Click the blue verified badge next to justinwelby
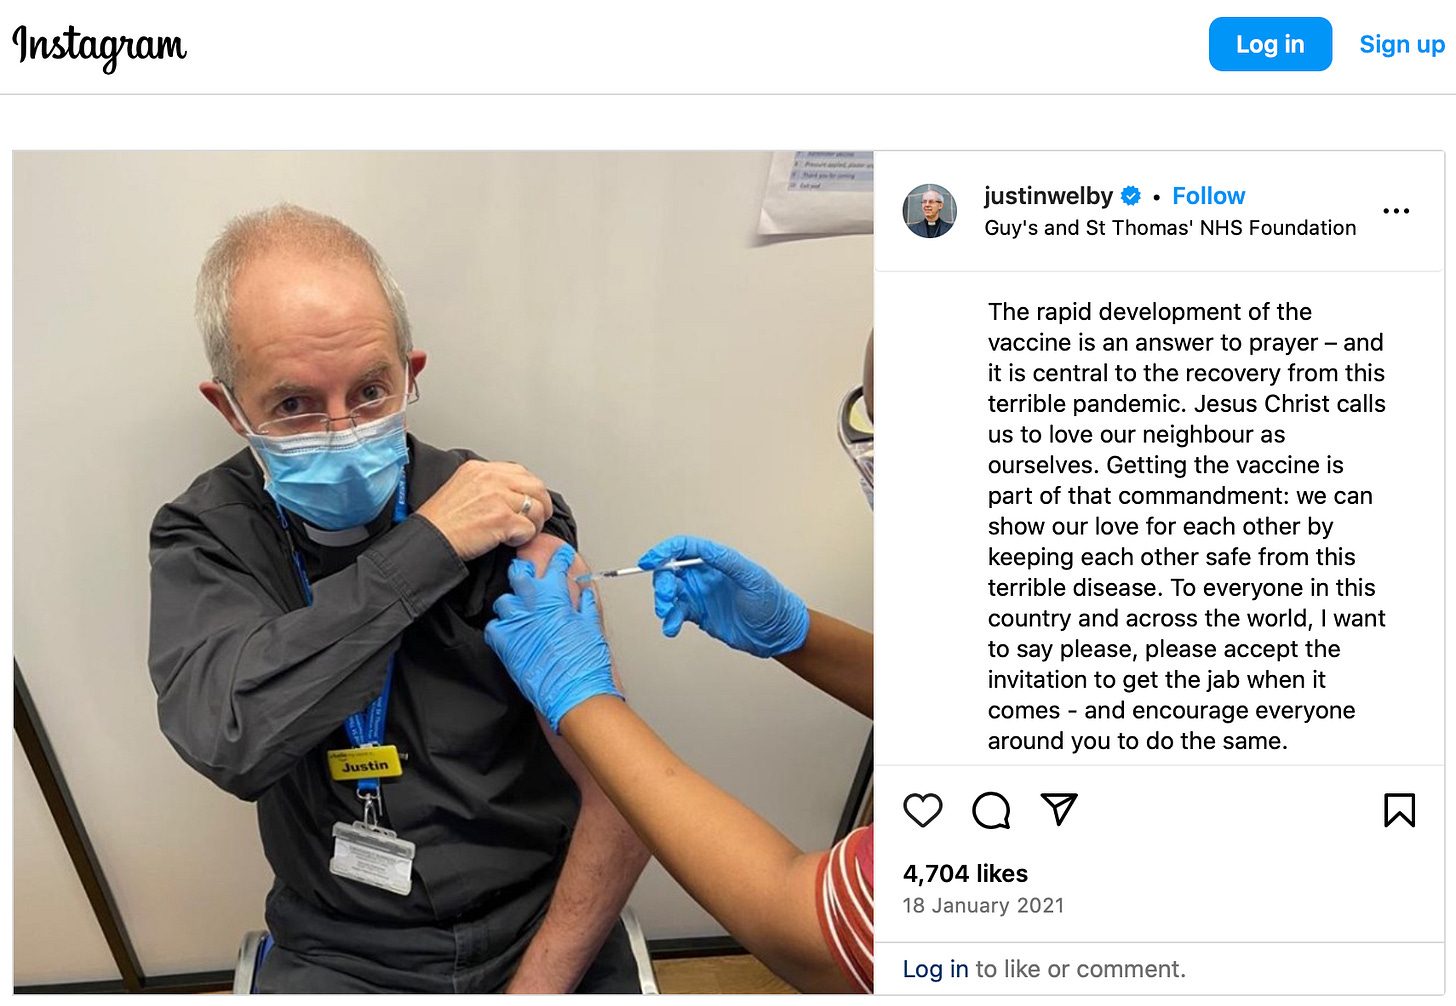Screen dimensions: 1456x1006 pyautogui.click(x=1131, y=196)
